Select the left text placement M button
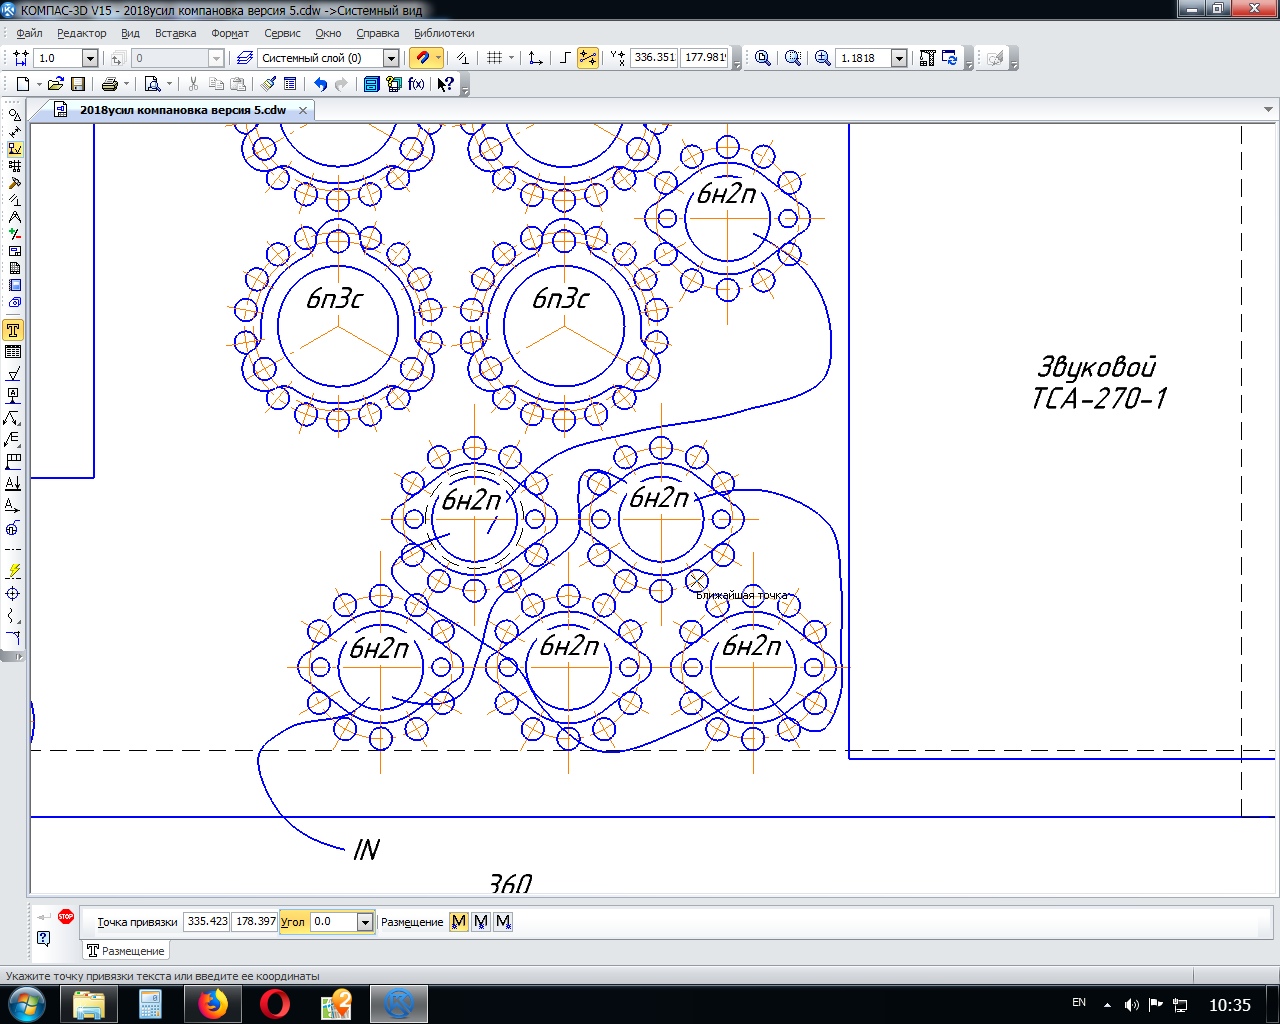This screenshot has width=1280, height=1024. click(459, 922)
